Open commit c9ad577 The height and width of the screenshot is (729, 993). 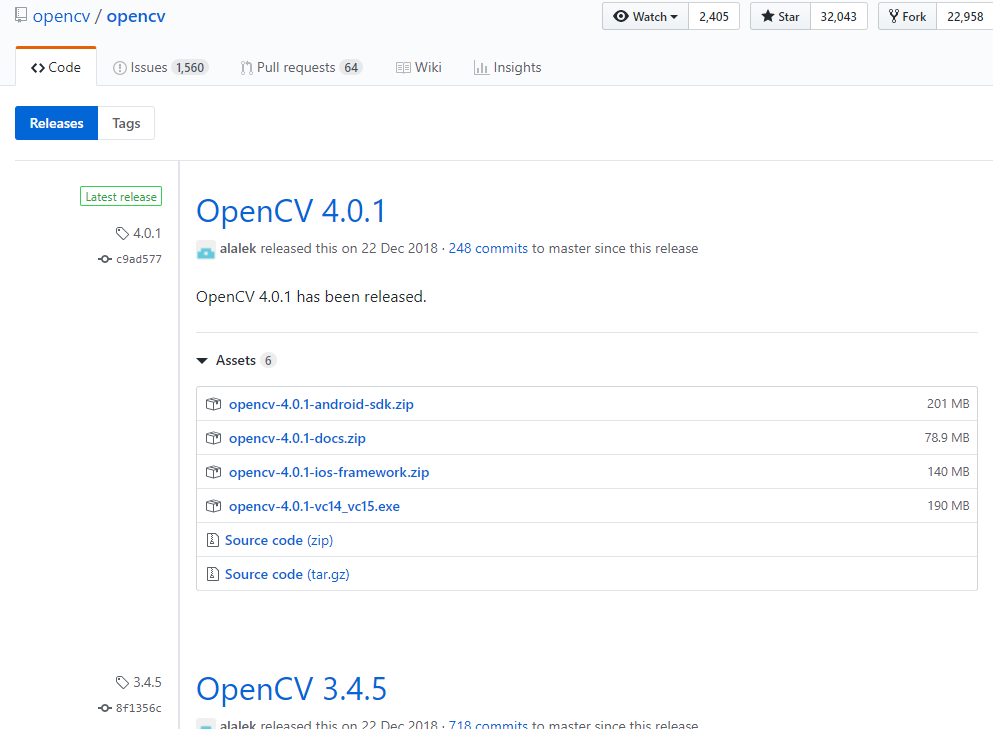[139, 259]
